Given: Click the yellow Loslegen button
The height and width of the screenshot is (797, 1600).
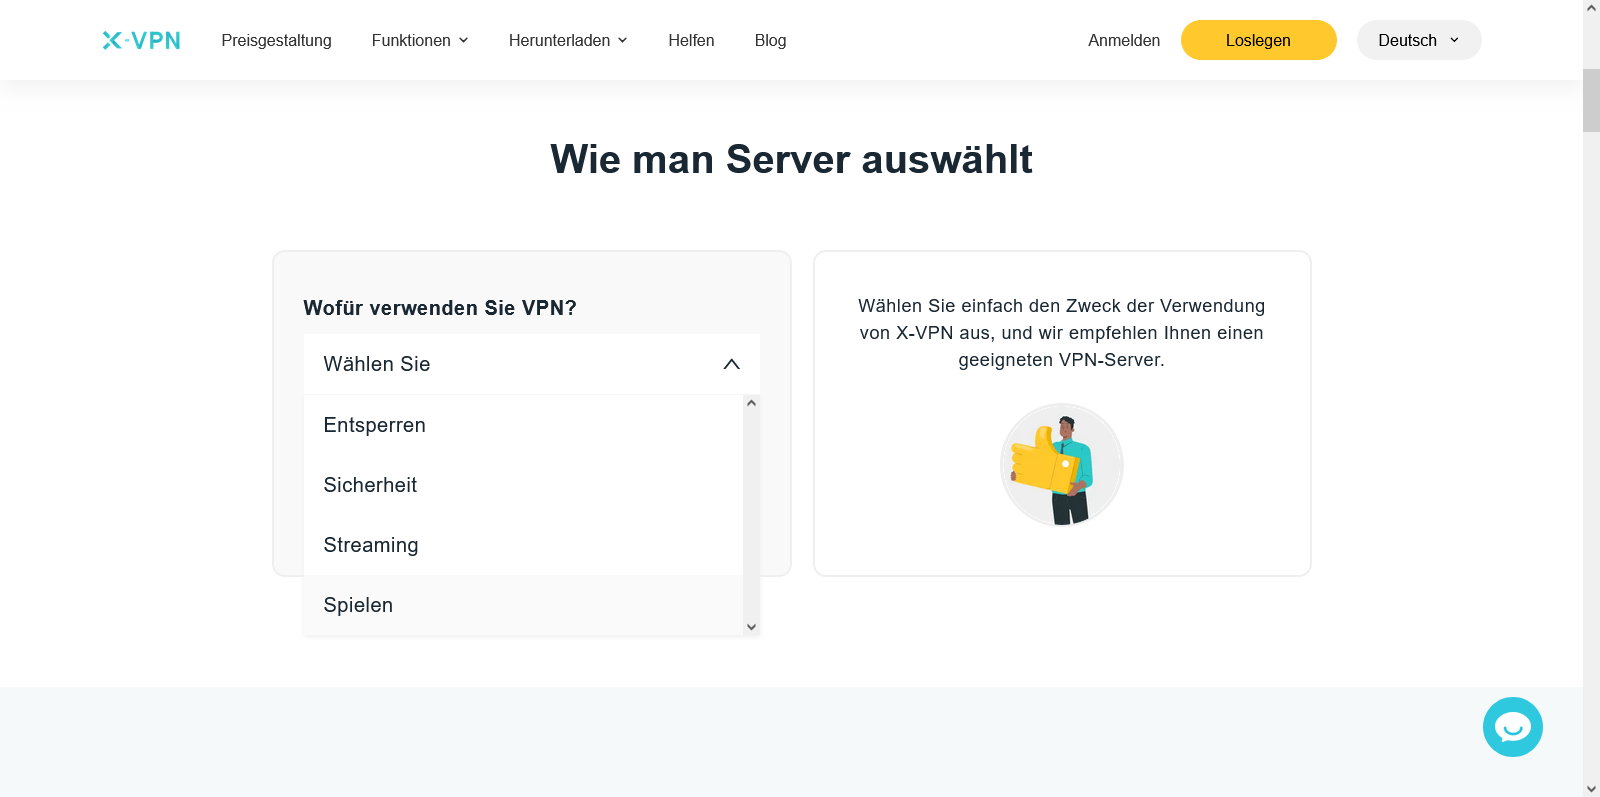Looking at the screenshot, I should (1258, 40).
